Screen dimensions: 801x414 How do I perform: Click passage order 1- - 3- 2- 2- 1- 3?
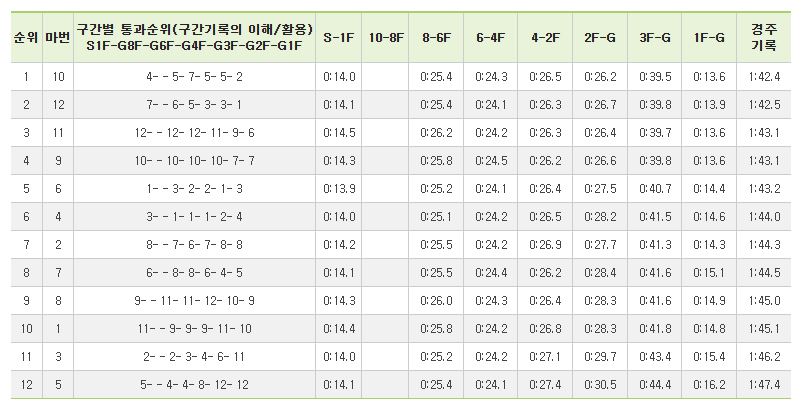click(x=194, y=189)
